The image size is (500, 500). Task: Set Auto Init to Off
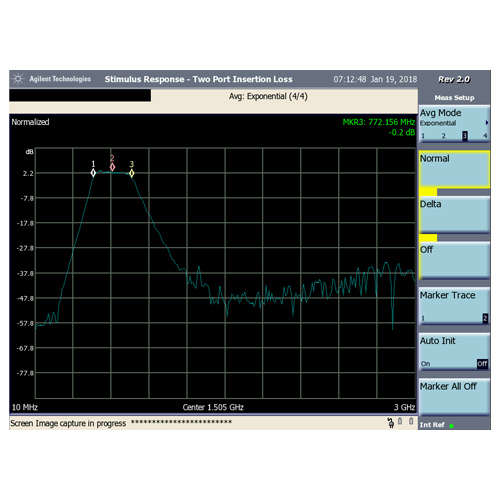(x=482, y=363)
